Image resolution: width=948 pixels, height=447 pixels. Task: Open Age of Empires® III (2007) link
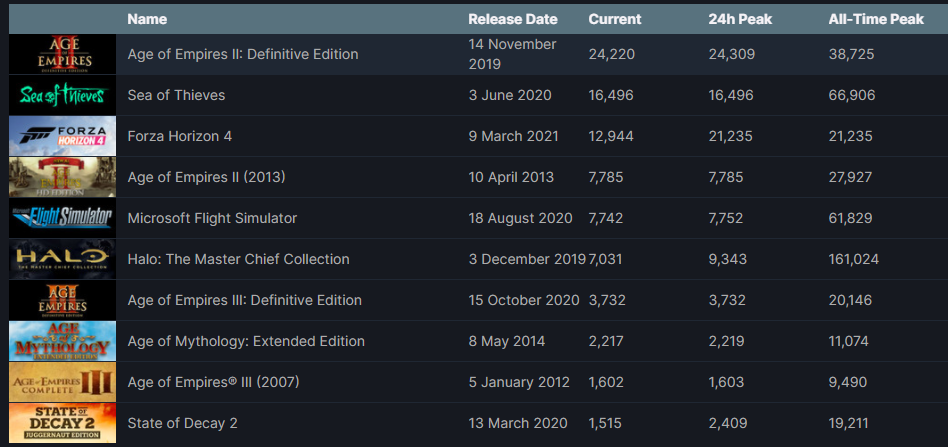(213, 382)
